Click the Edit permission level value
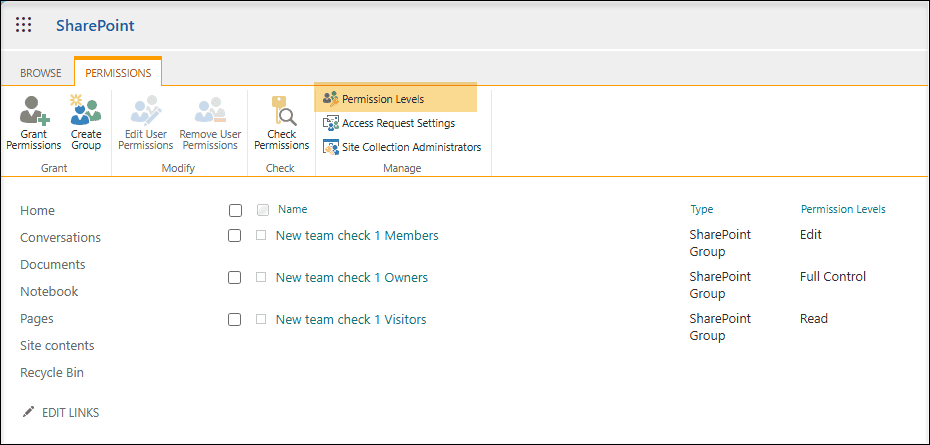 811,234
